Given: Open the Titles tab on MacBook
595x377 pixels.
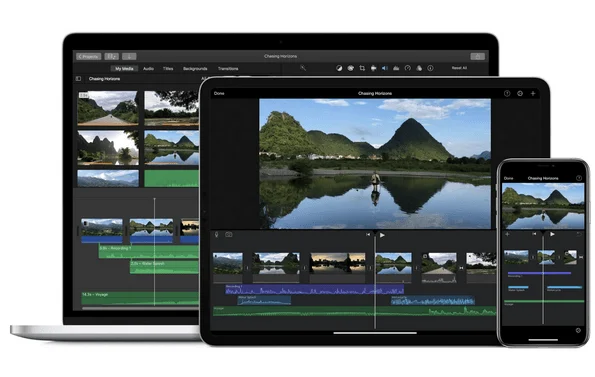Looking at the screenshot, I should pyautogui.click(x=168, y=69).
